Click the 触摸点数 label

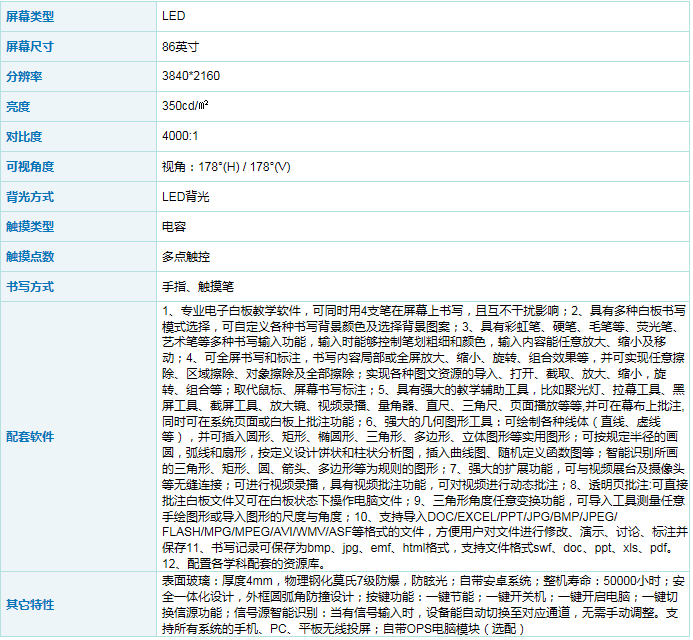click(30, 257)
